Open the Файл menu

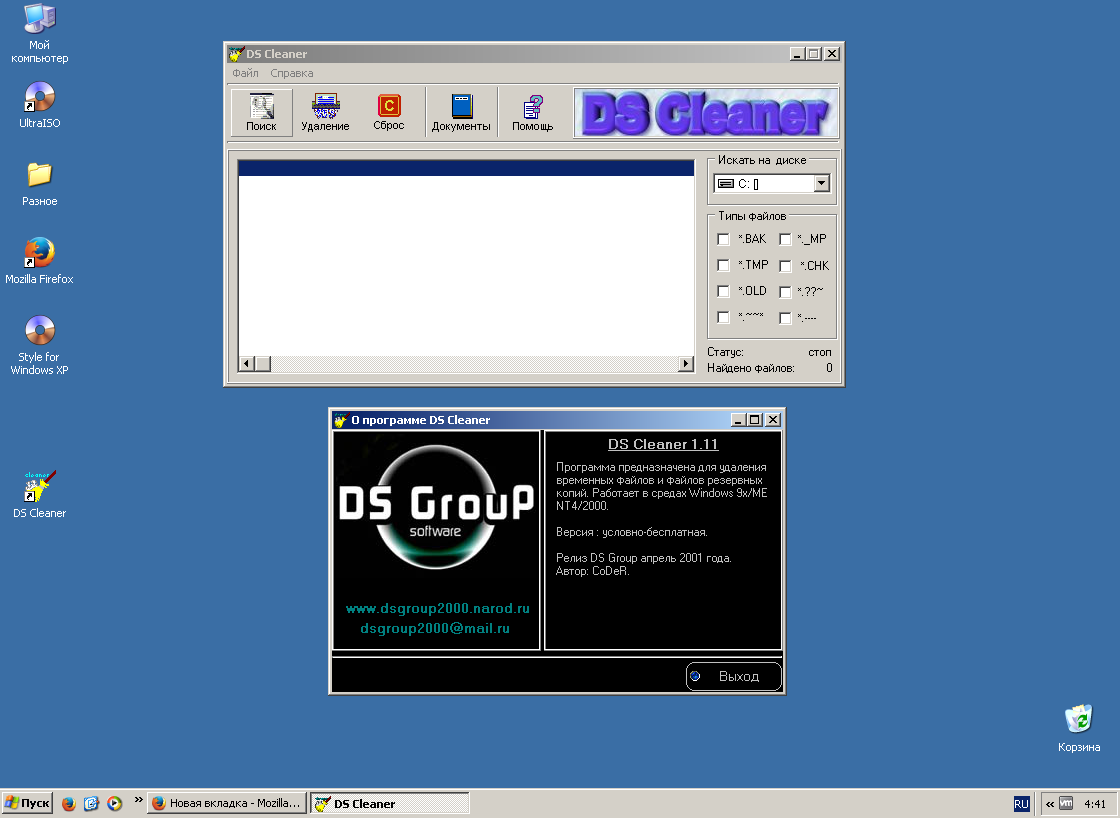pyautogui.click(x=245, y=73)
